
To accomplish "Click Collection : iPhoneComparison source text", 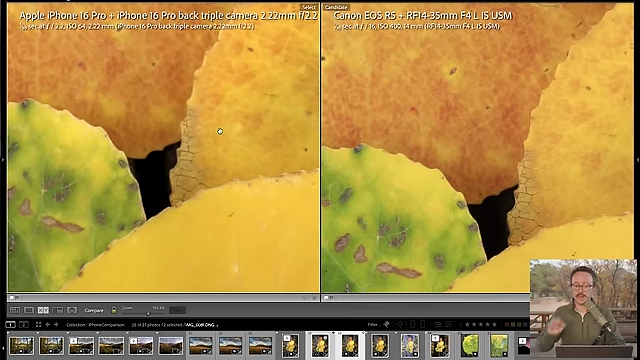I will [95, 325].
